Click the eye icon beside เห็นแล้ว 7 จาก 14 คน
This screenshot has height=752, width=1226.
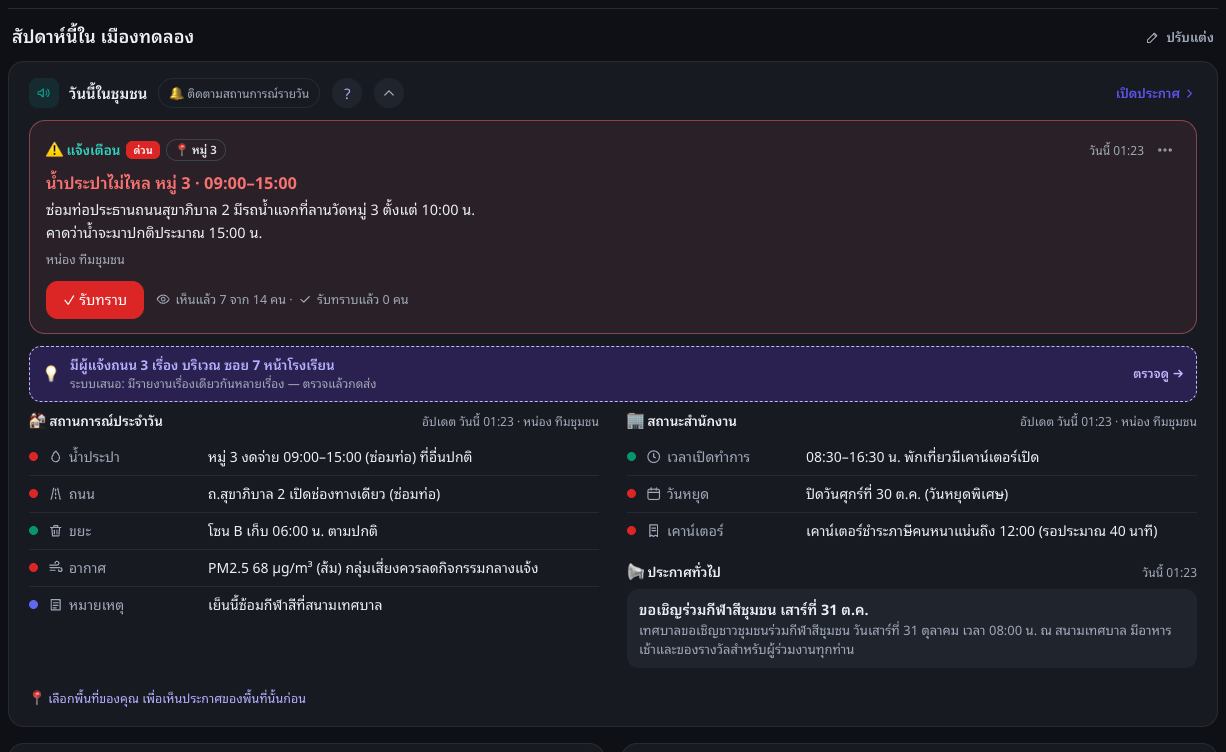164,299
